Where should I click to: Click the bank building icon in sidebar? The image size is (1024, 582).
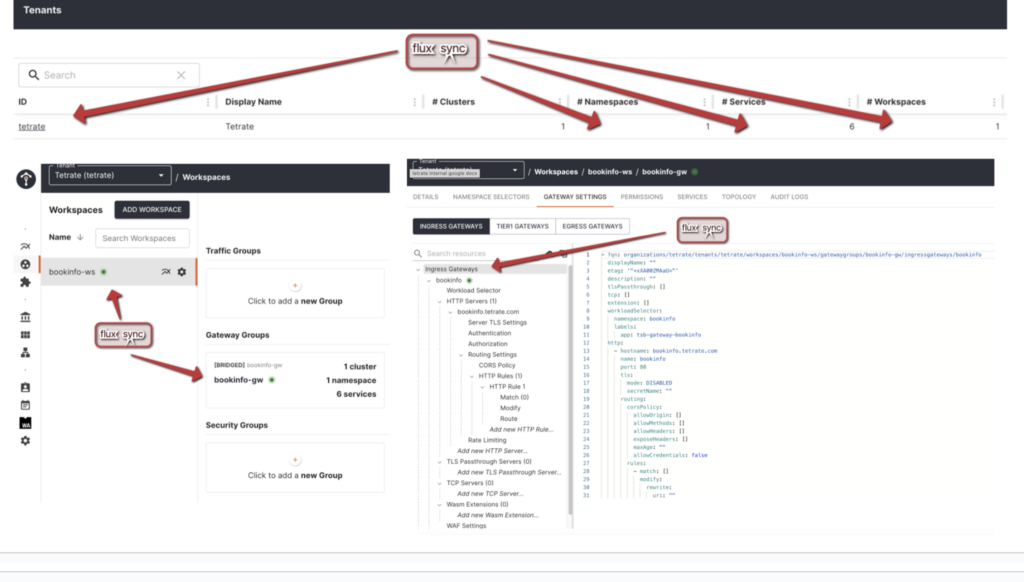(x=26, y=317)
